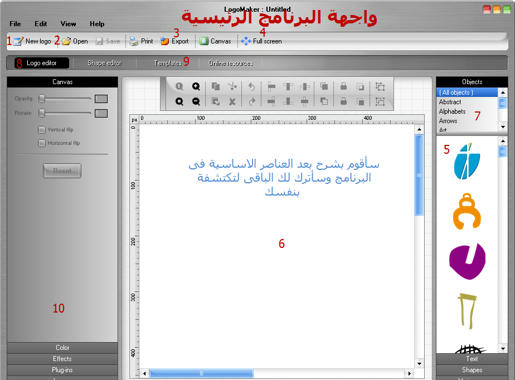Open the Online resources tab
The image size is (515, 380).
[x=231, y=63]
